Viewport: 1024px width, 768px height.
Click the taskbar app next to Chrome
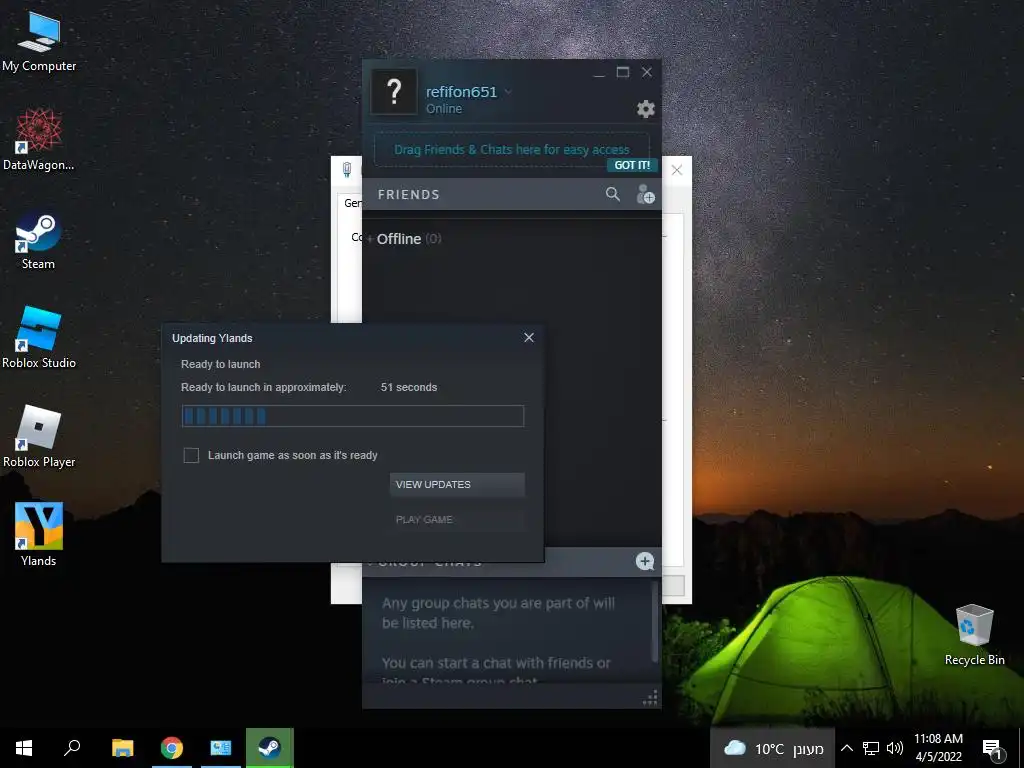pyautogui.click(x=221, y=748)
